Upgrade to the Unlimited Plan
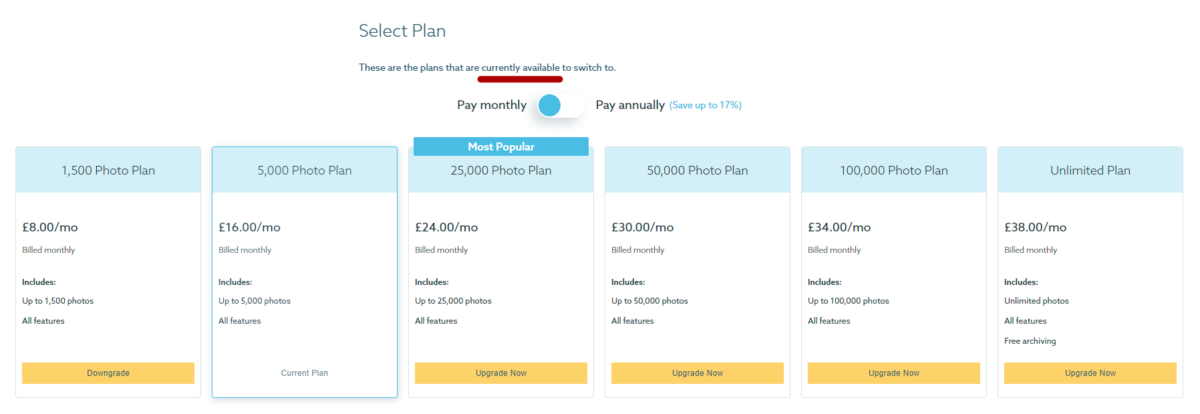The width and height of the screenshot is (1200, 414). 1090,373
